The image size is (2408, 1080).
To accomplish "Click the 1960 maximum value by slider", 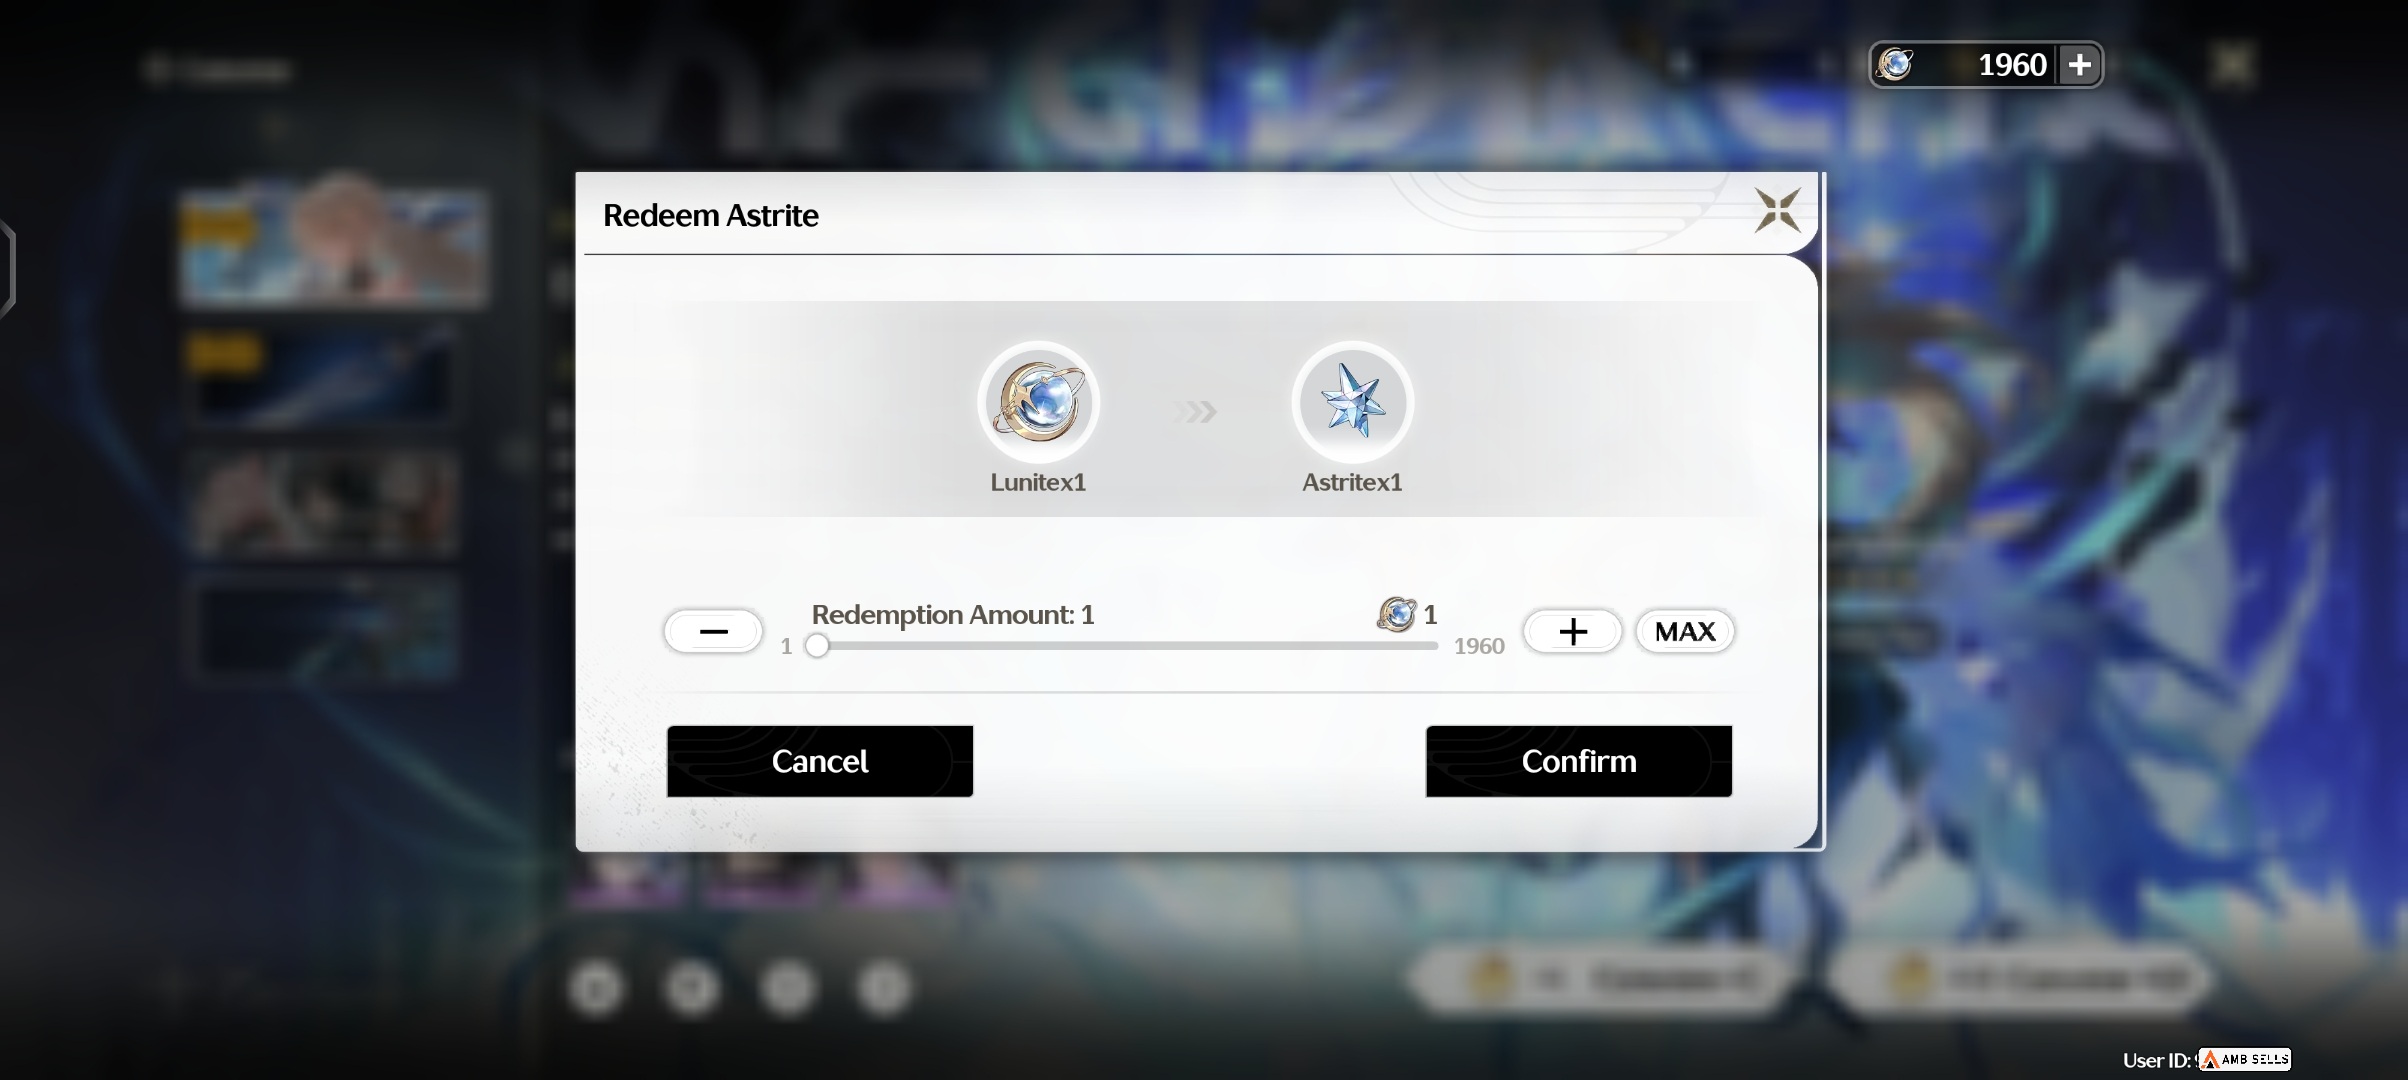I will pos(1479,646).
